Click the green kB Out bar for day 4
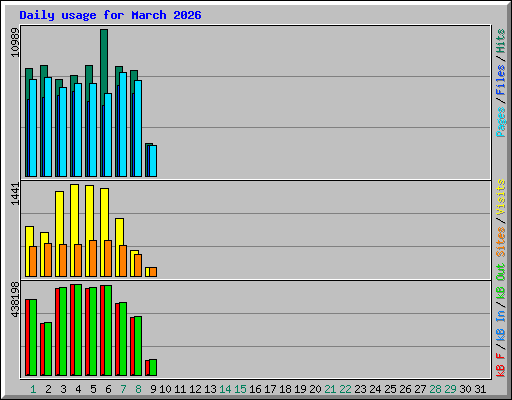Image resolution: width=512 pixels, height=400 pixels. coord(78,330)
